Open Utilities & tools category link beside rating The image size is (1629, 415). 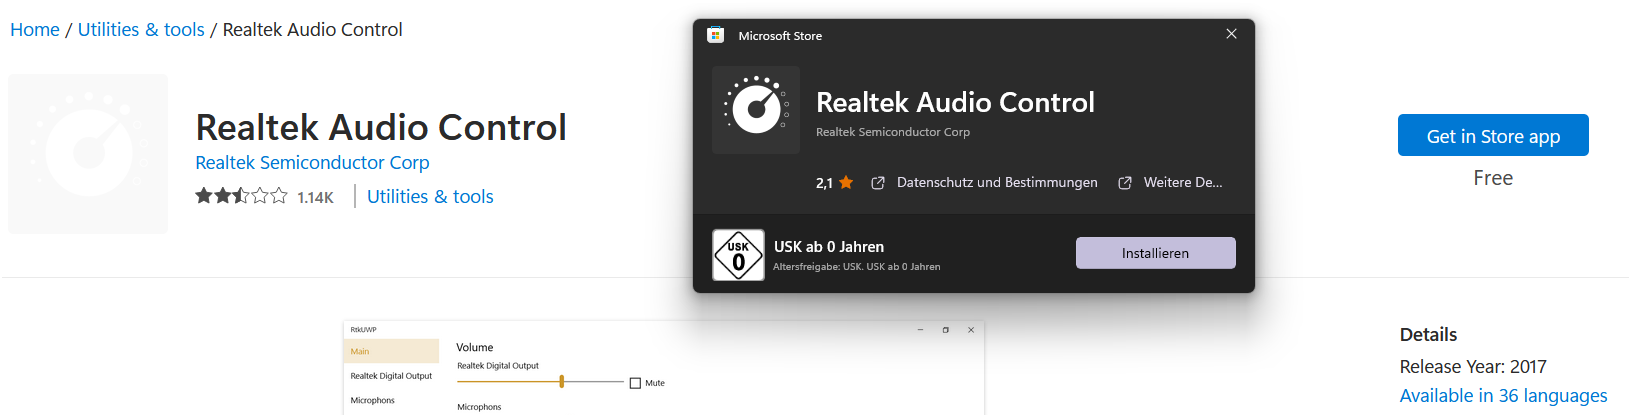430,196
